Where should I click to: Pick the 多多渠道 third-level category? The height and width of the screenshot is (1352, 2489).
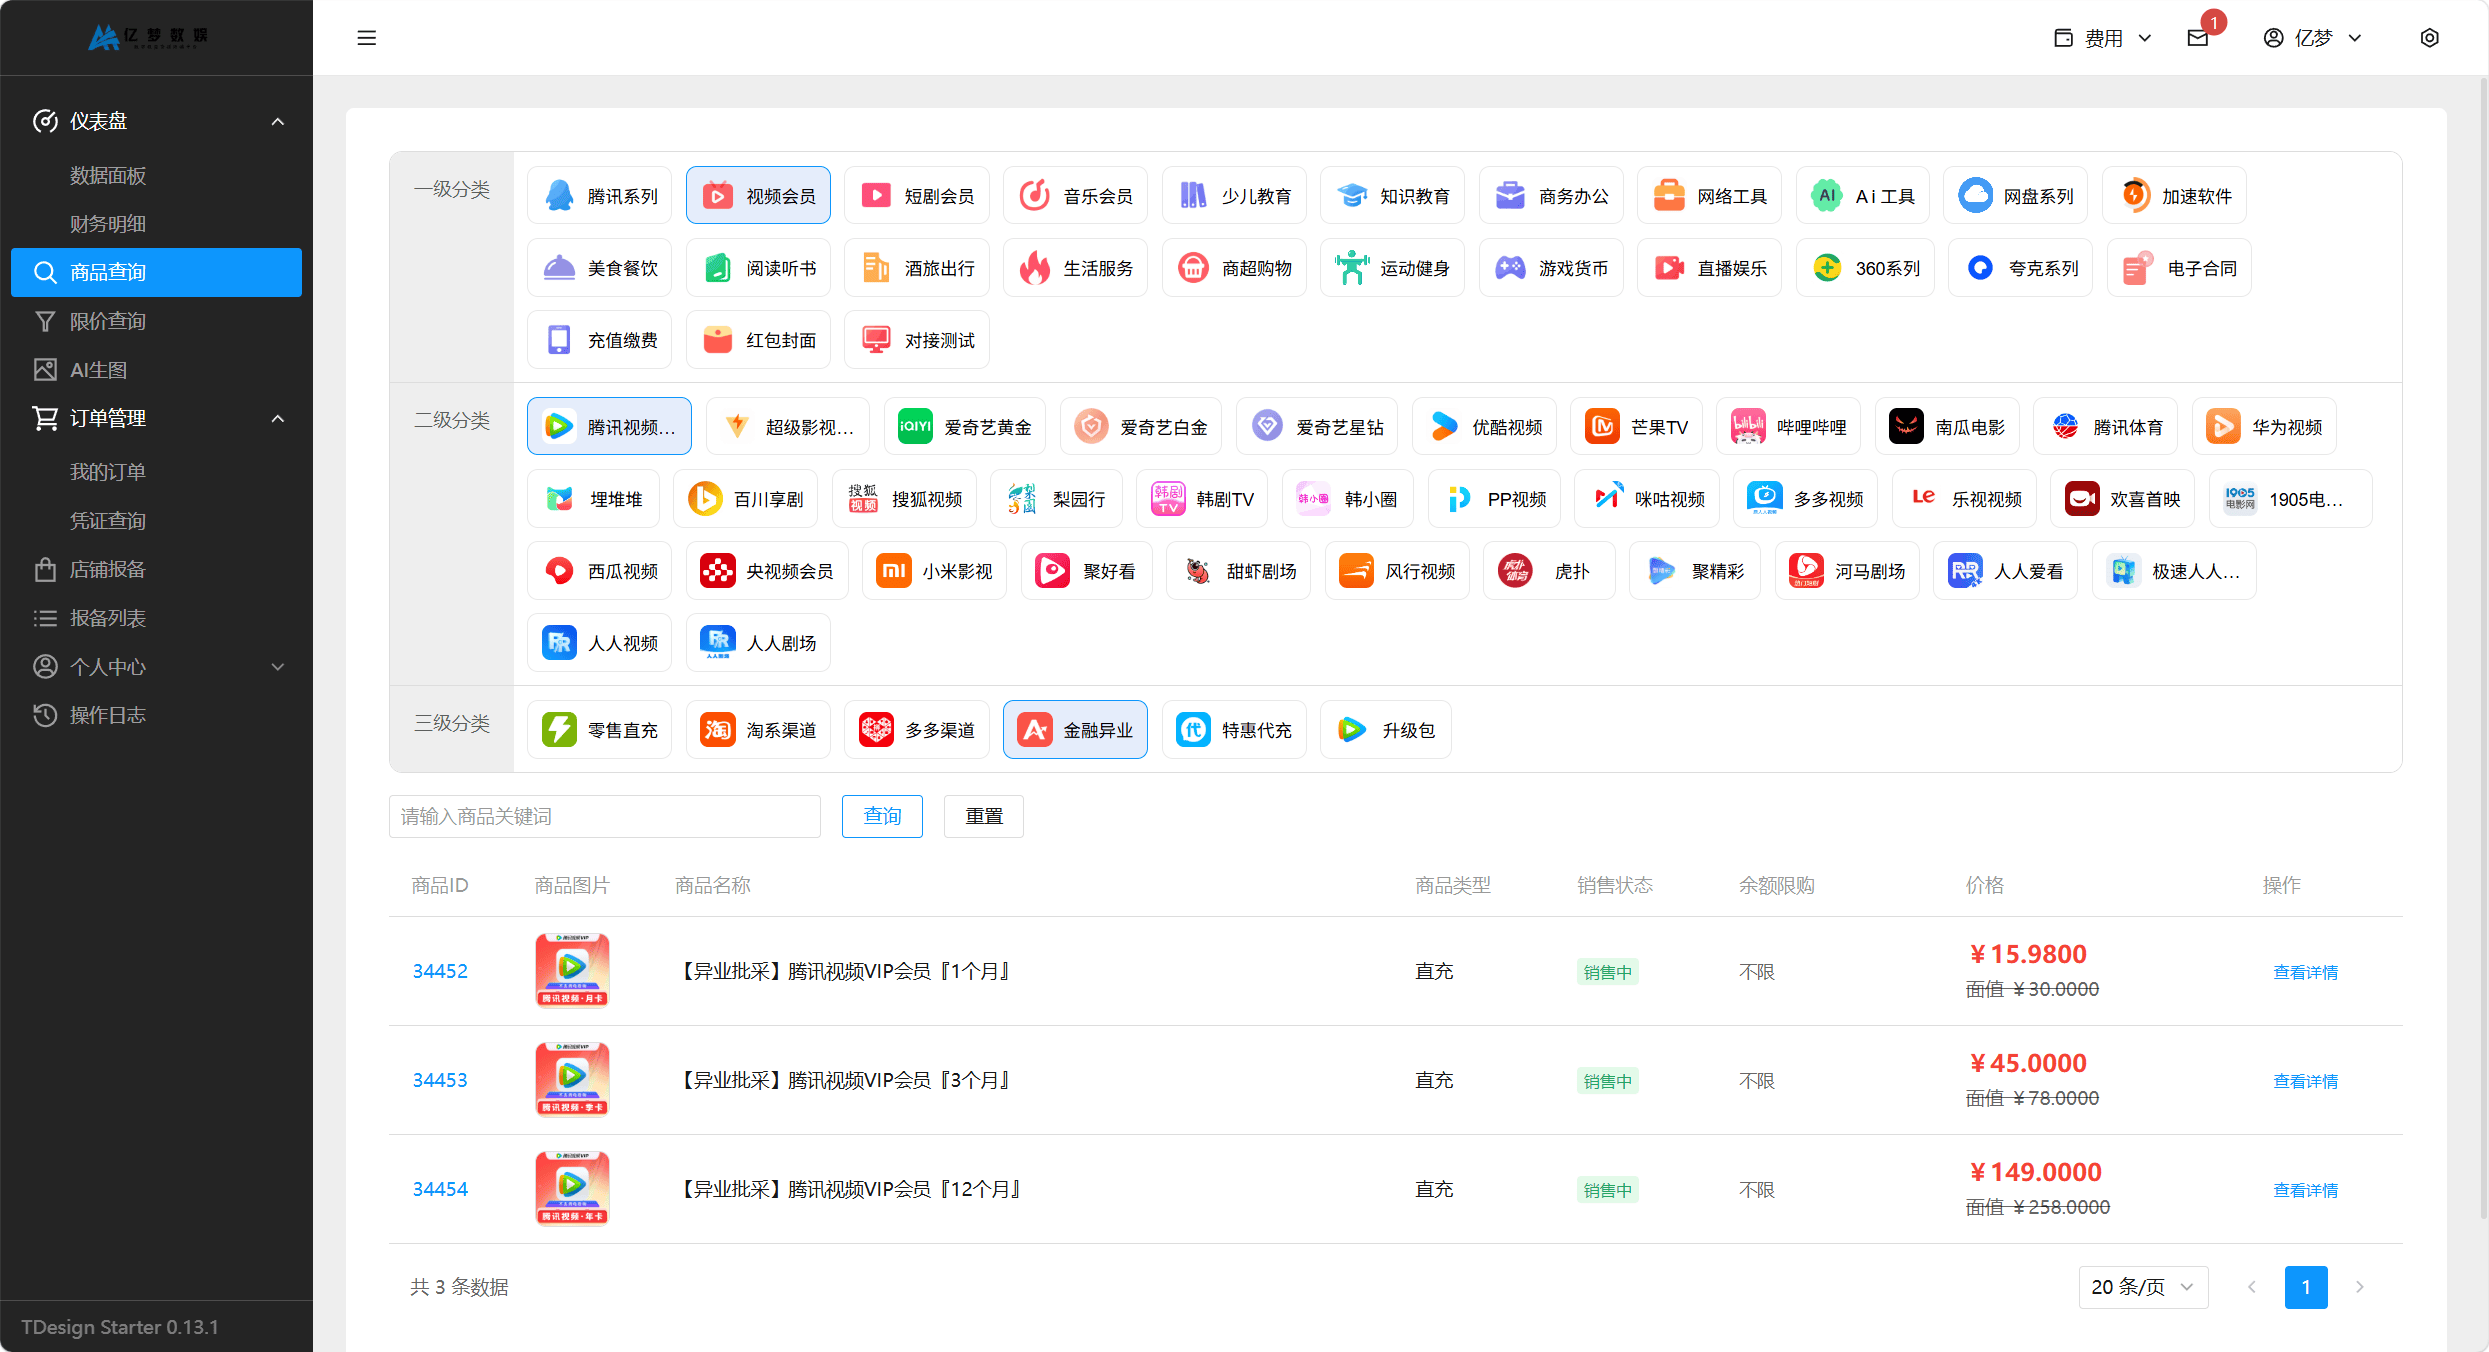pyautogui.click(x=917, y=730)
